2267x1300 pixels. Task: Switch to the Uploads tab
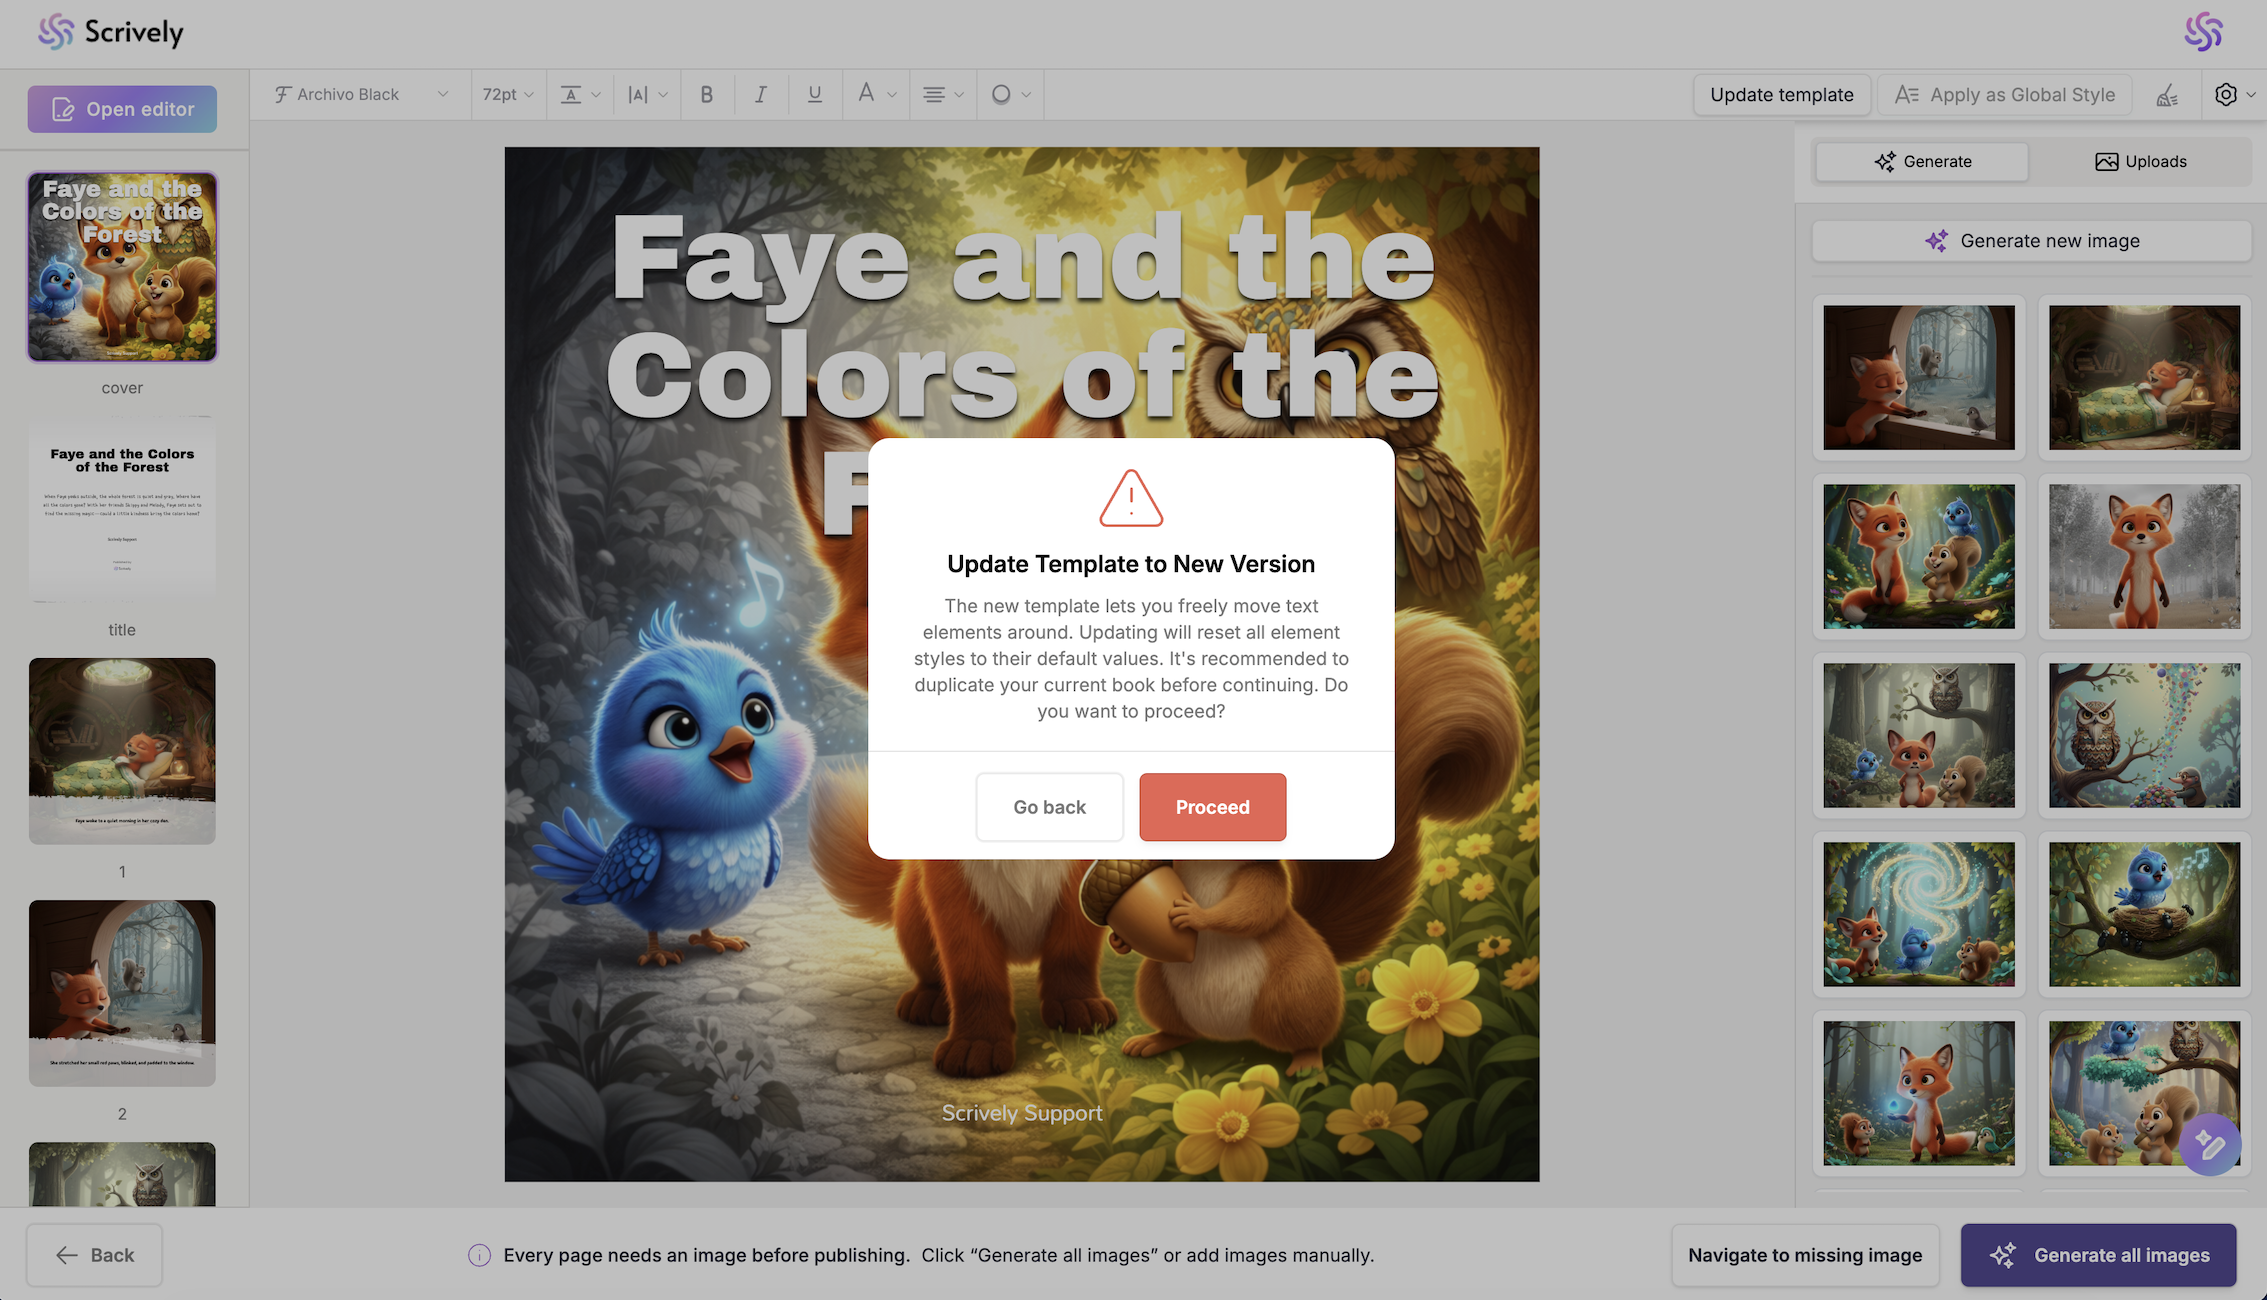click(2140, 161)
